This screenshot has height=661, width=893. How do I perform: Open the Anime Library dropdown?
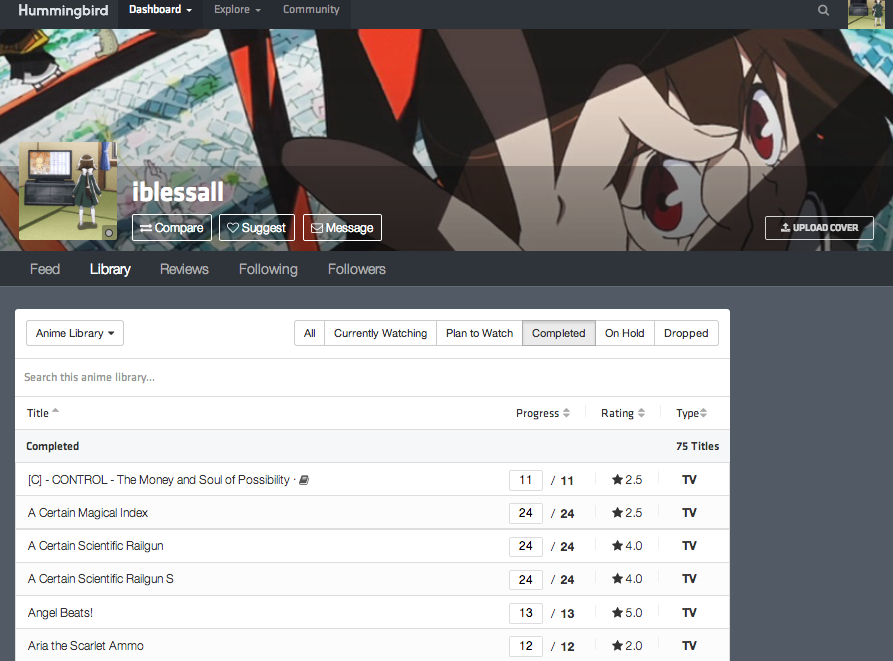[x=75, y=333]
